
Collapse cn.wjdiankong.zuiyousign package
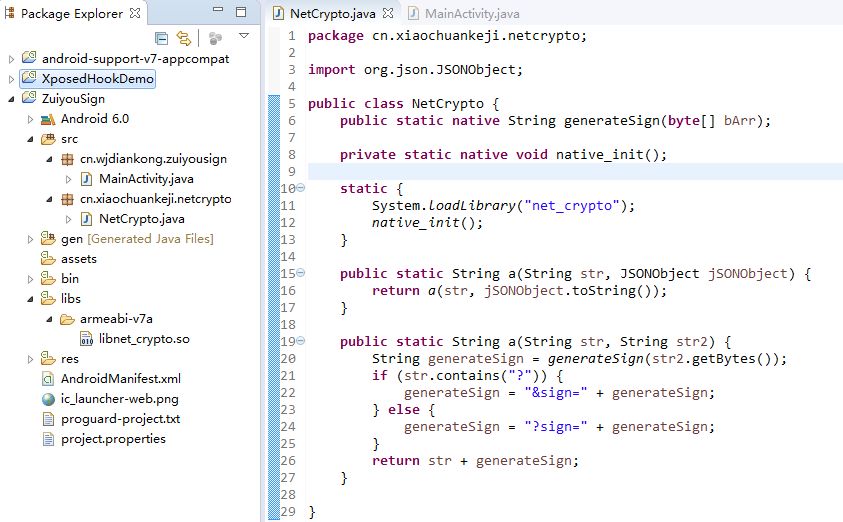49,159
